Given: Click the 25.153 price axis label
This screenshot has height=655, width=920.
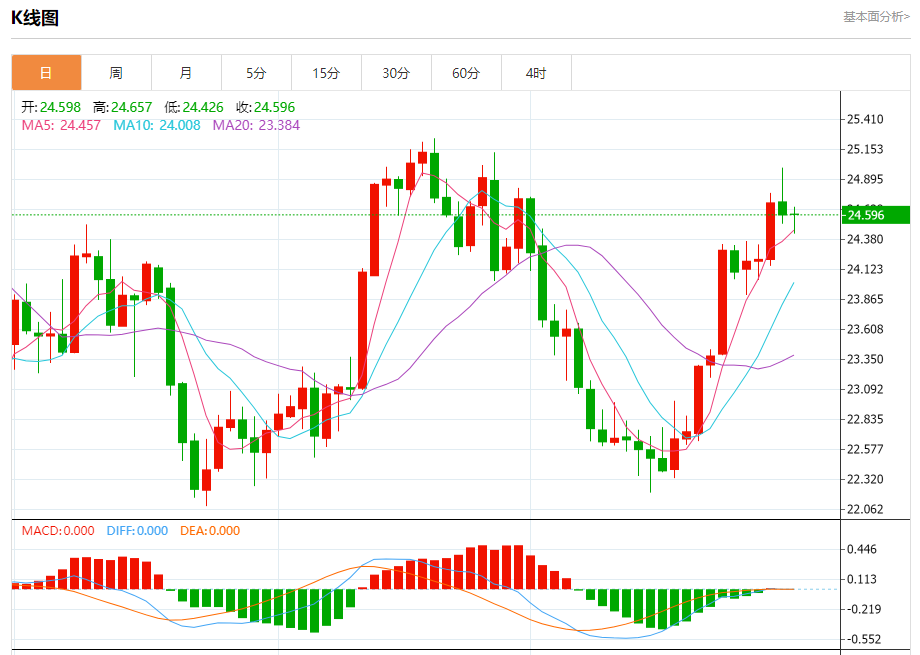Looking at the screenshot, I should pos(865,149).
